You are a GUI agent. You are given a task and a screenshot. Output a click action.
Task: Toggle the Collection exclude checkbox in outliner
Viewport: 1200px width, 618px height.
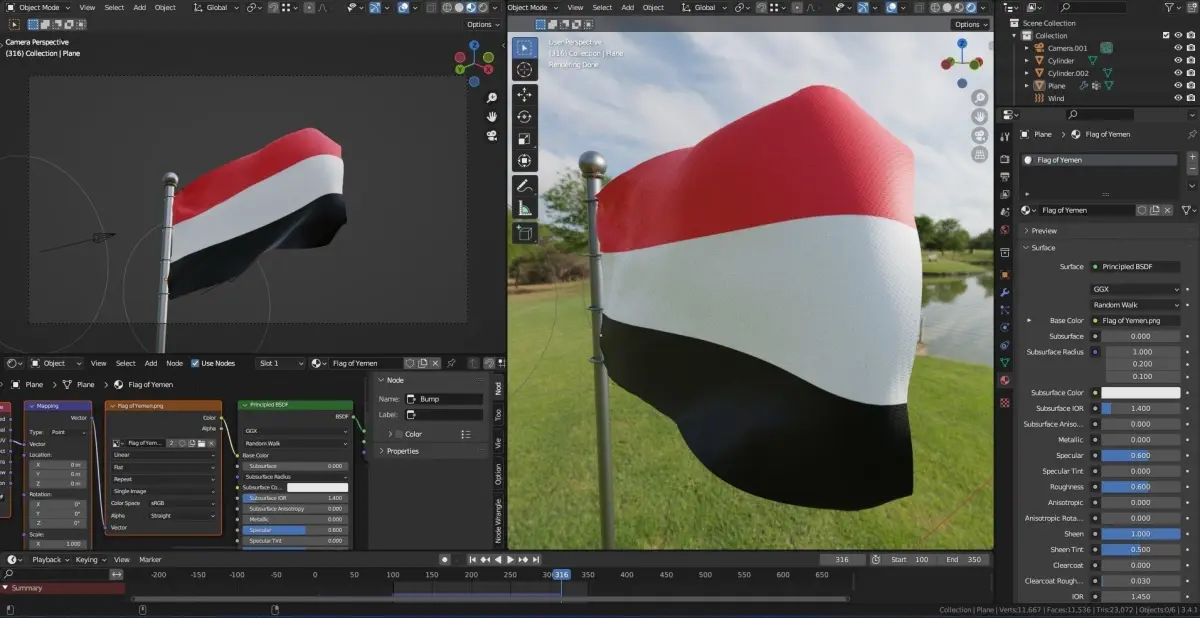[x=1166, y=35]
